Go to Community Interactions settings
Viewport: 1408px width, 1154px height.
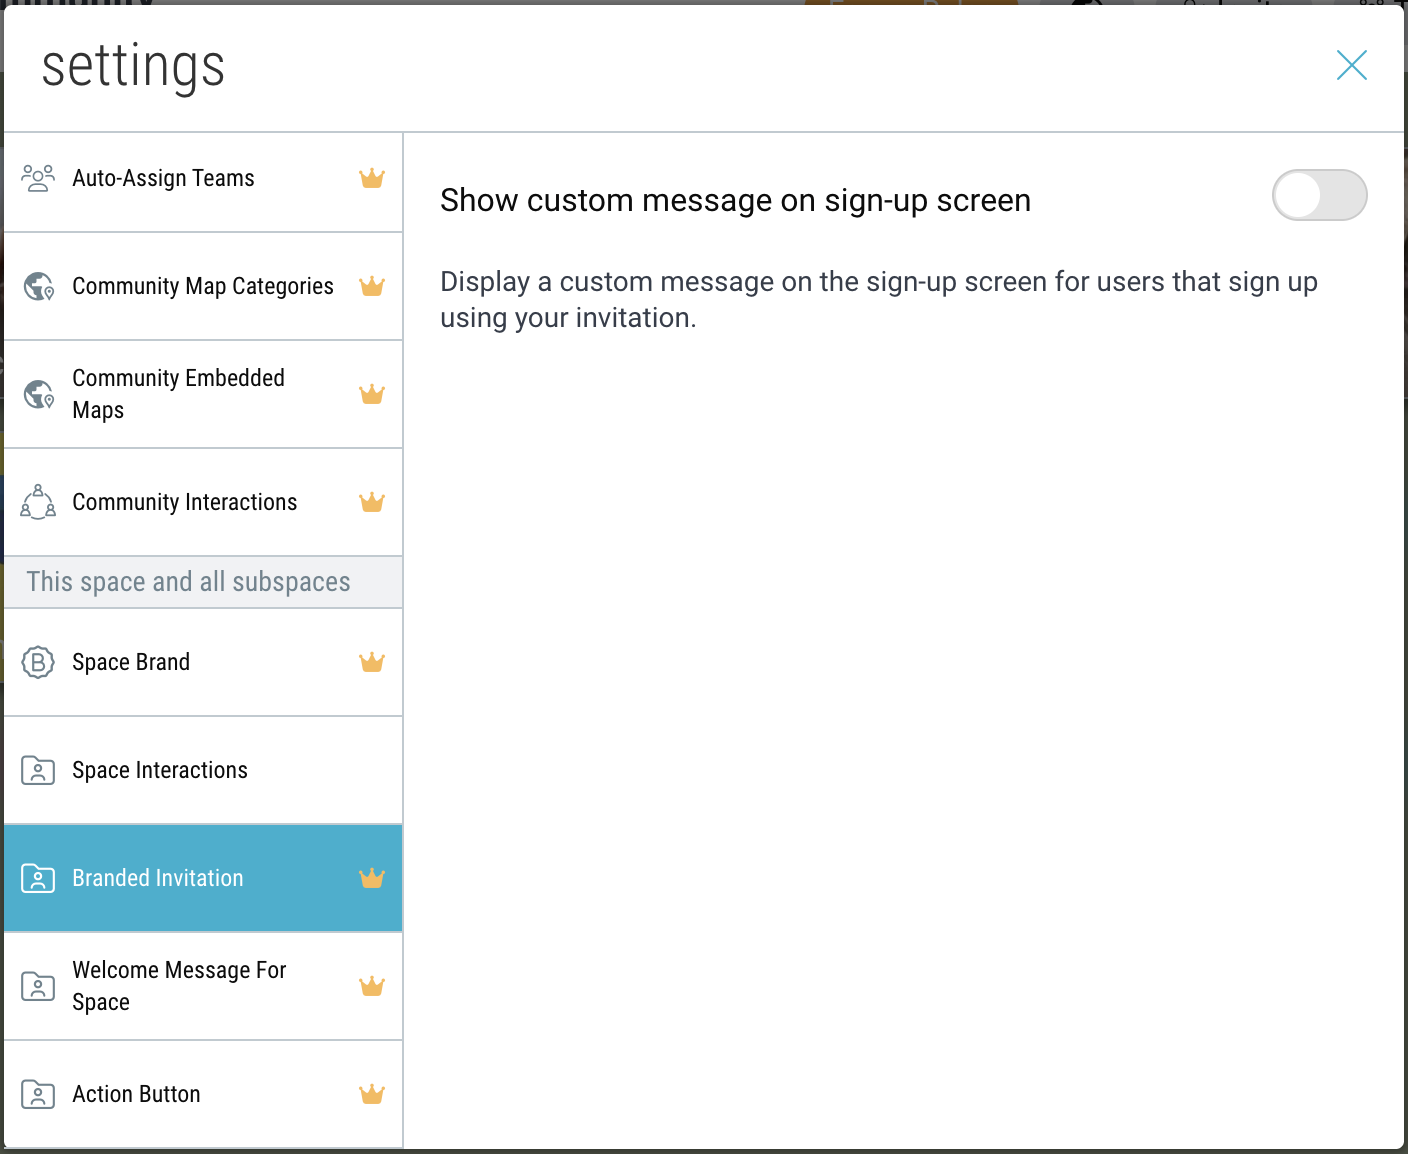tap(184, 502)
